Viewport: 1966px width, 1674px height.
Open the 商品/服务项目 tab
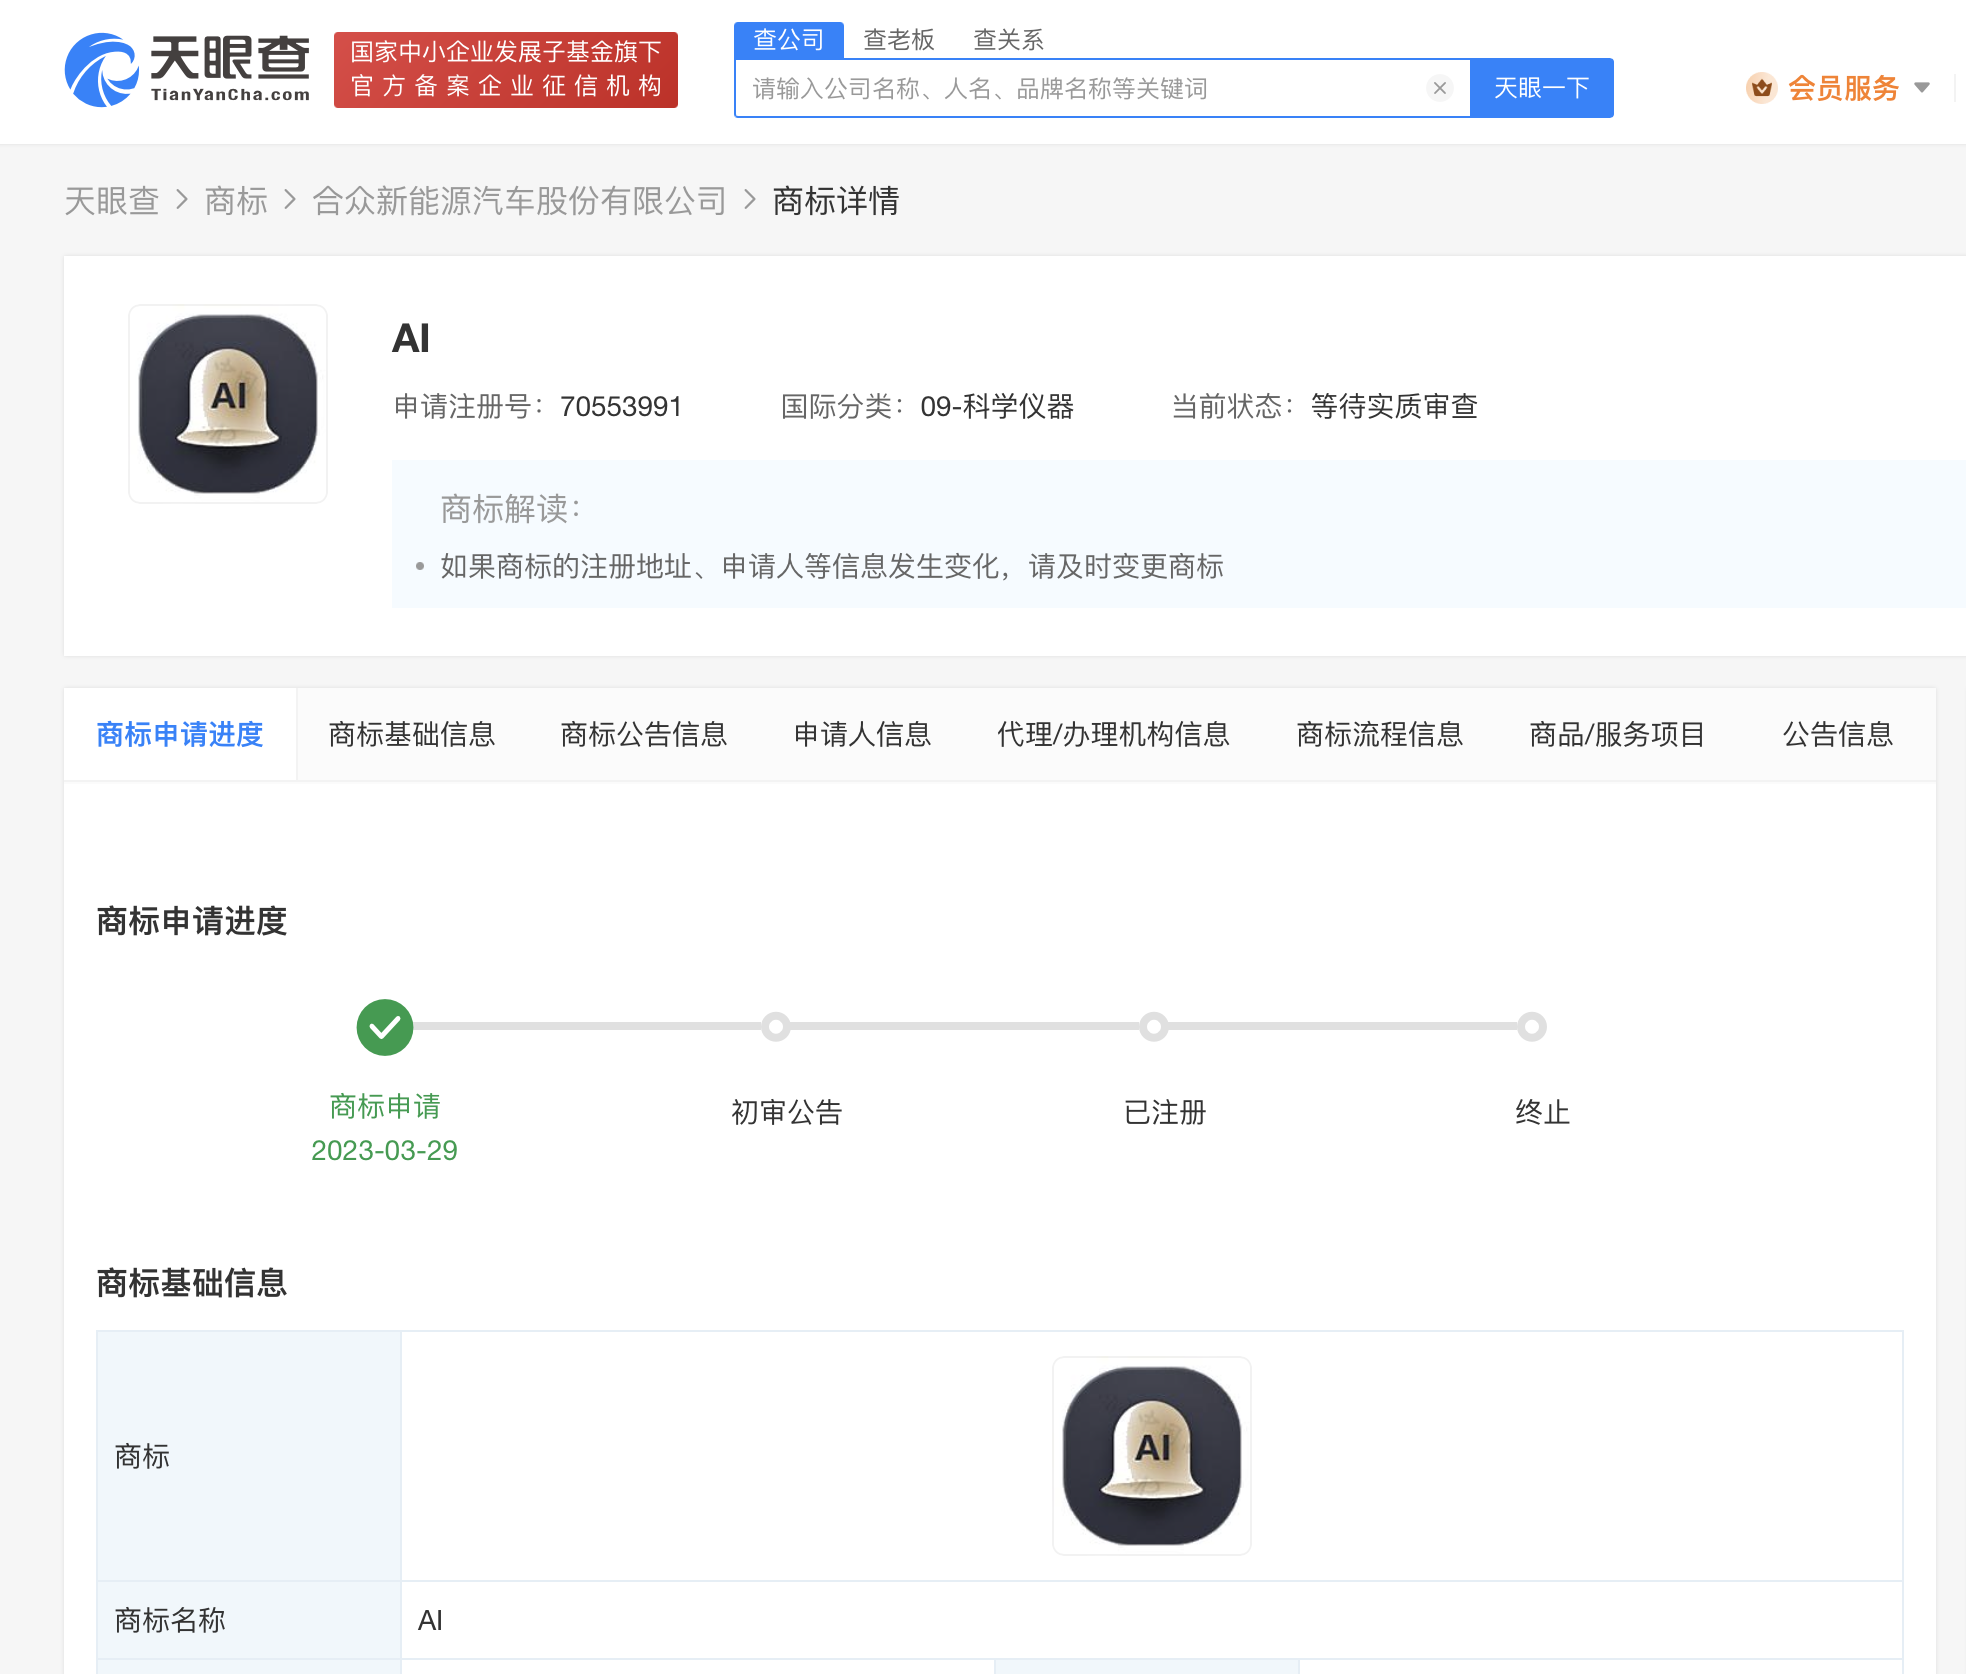1617,734
